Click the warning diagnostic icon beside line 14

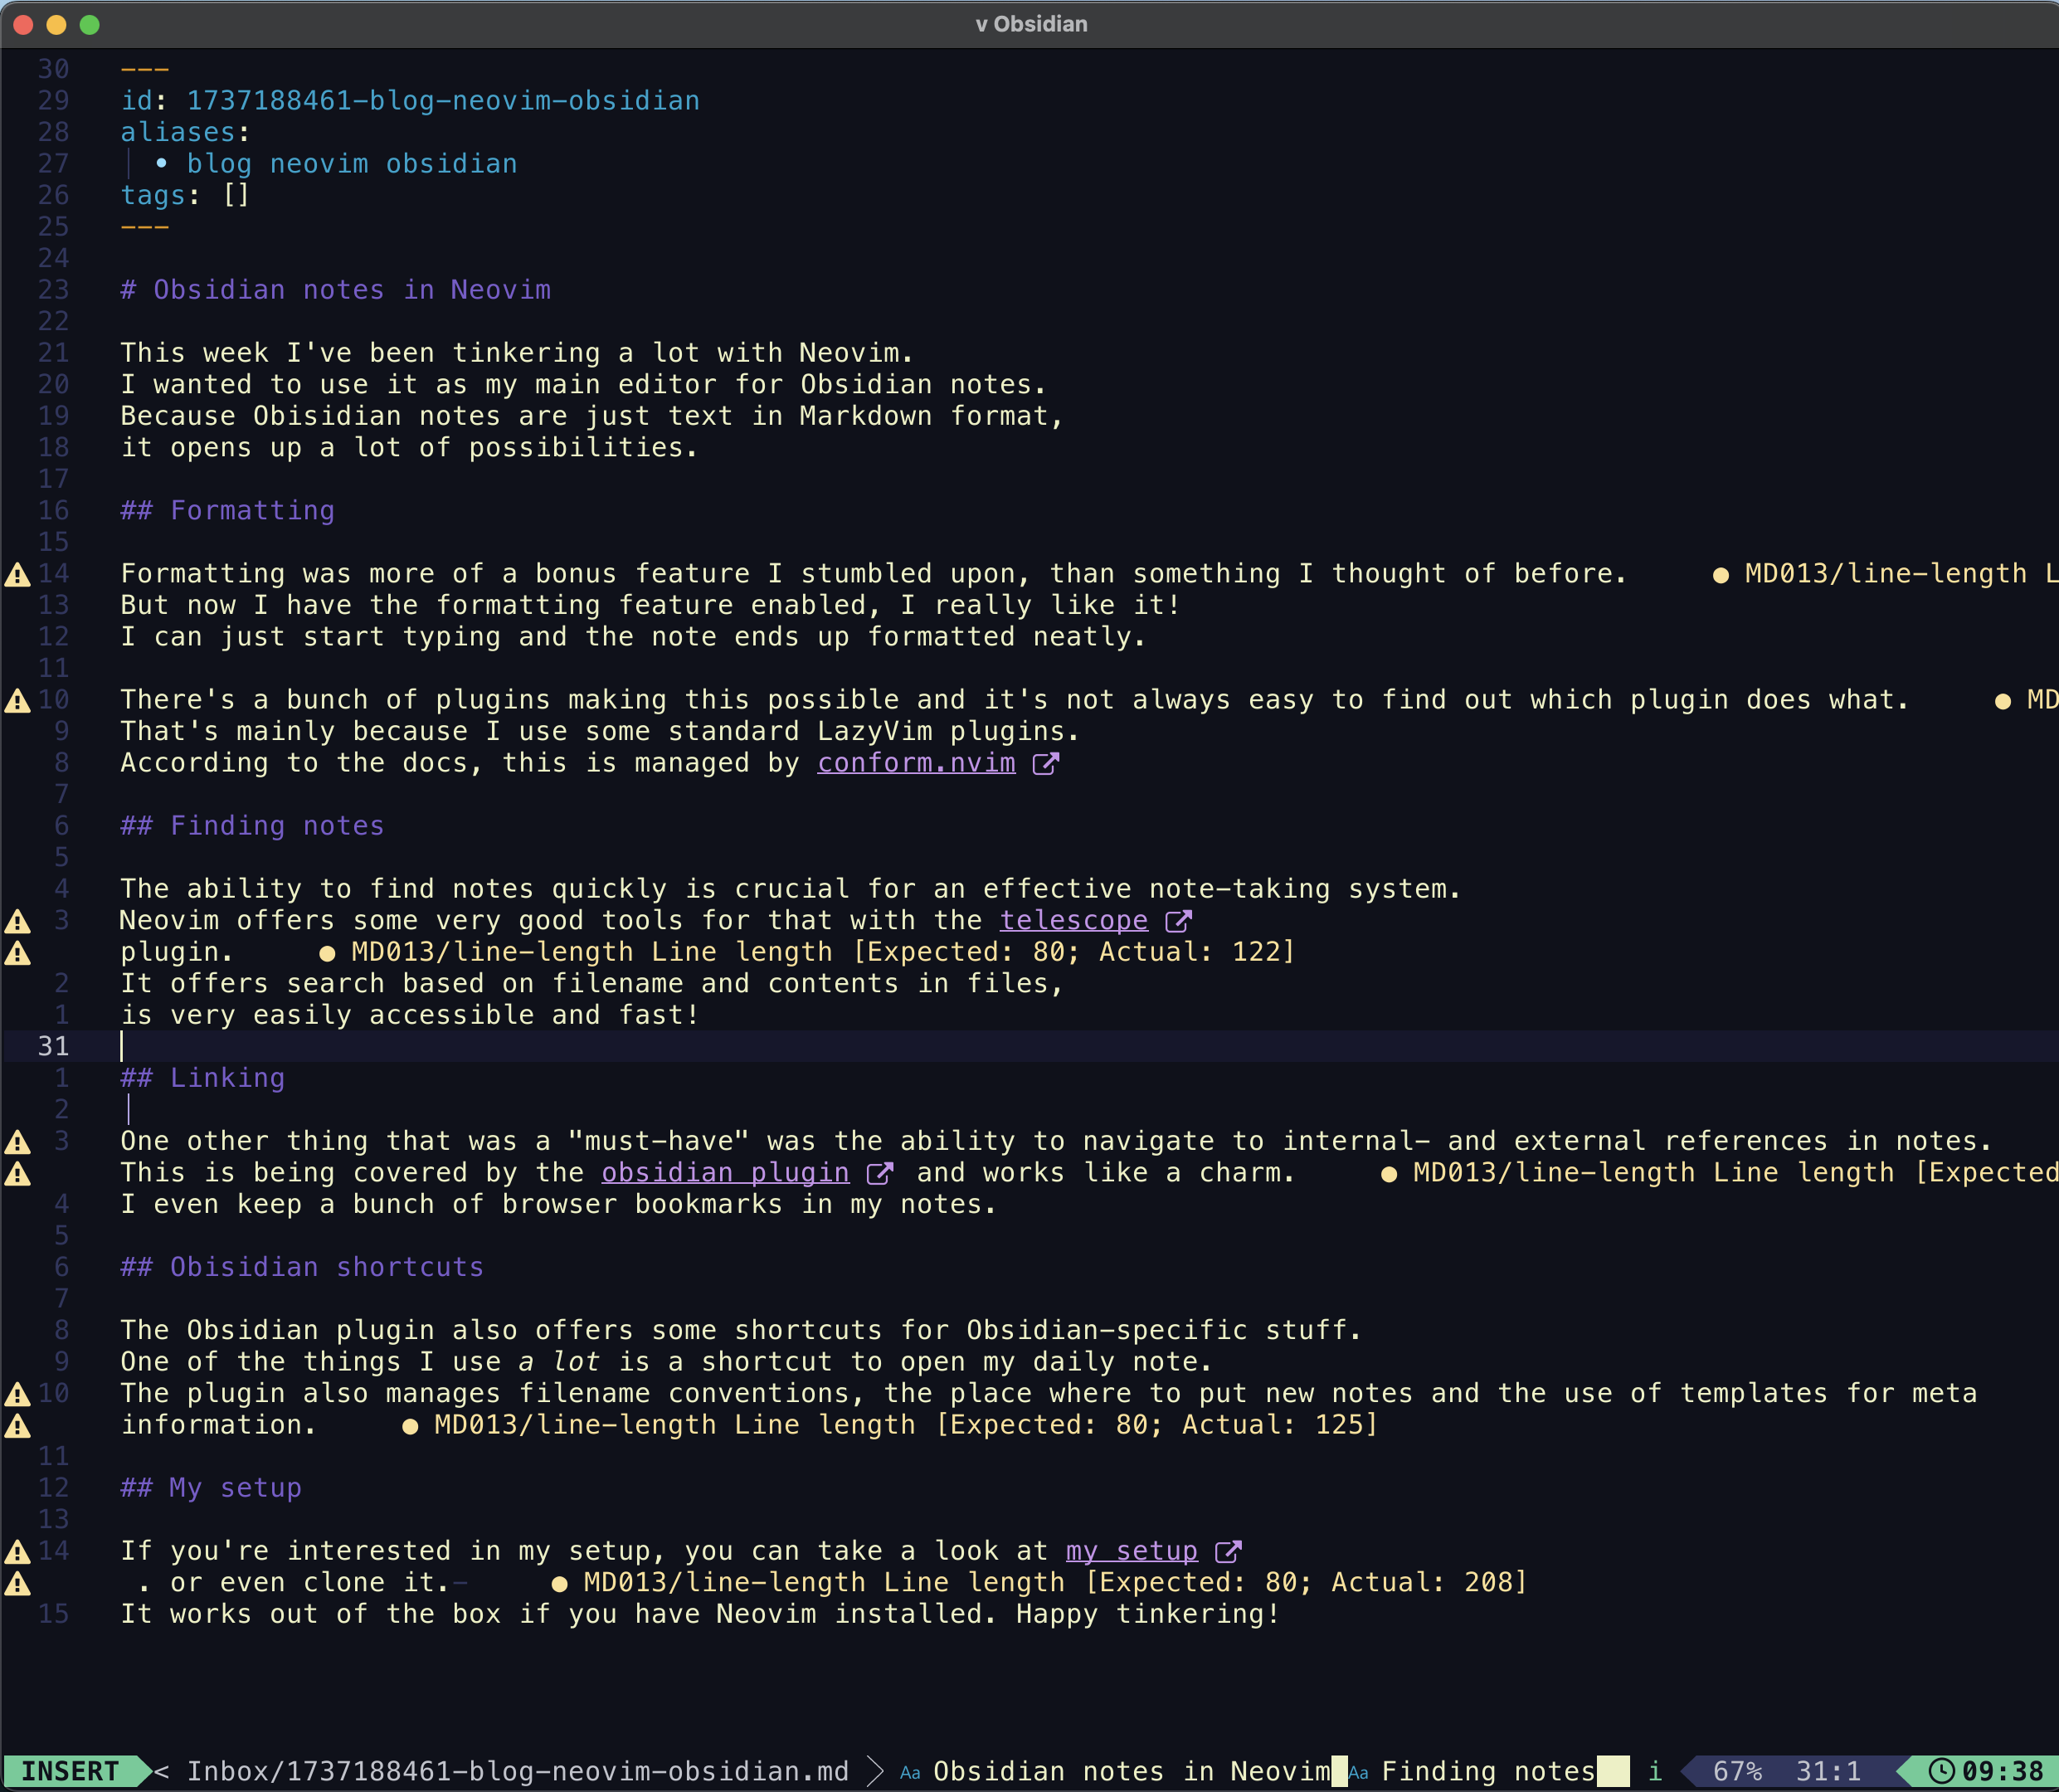[x=18, y=573]
